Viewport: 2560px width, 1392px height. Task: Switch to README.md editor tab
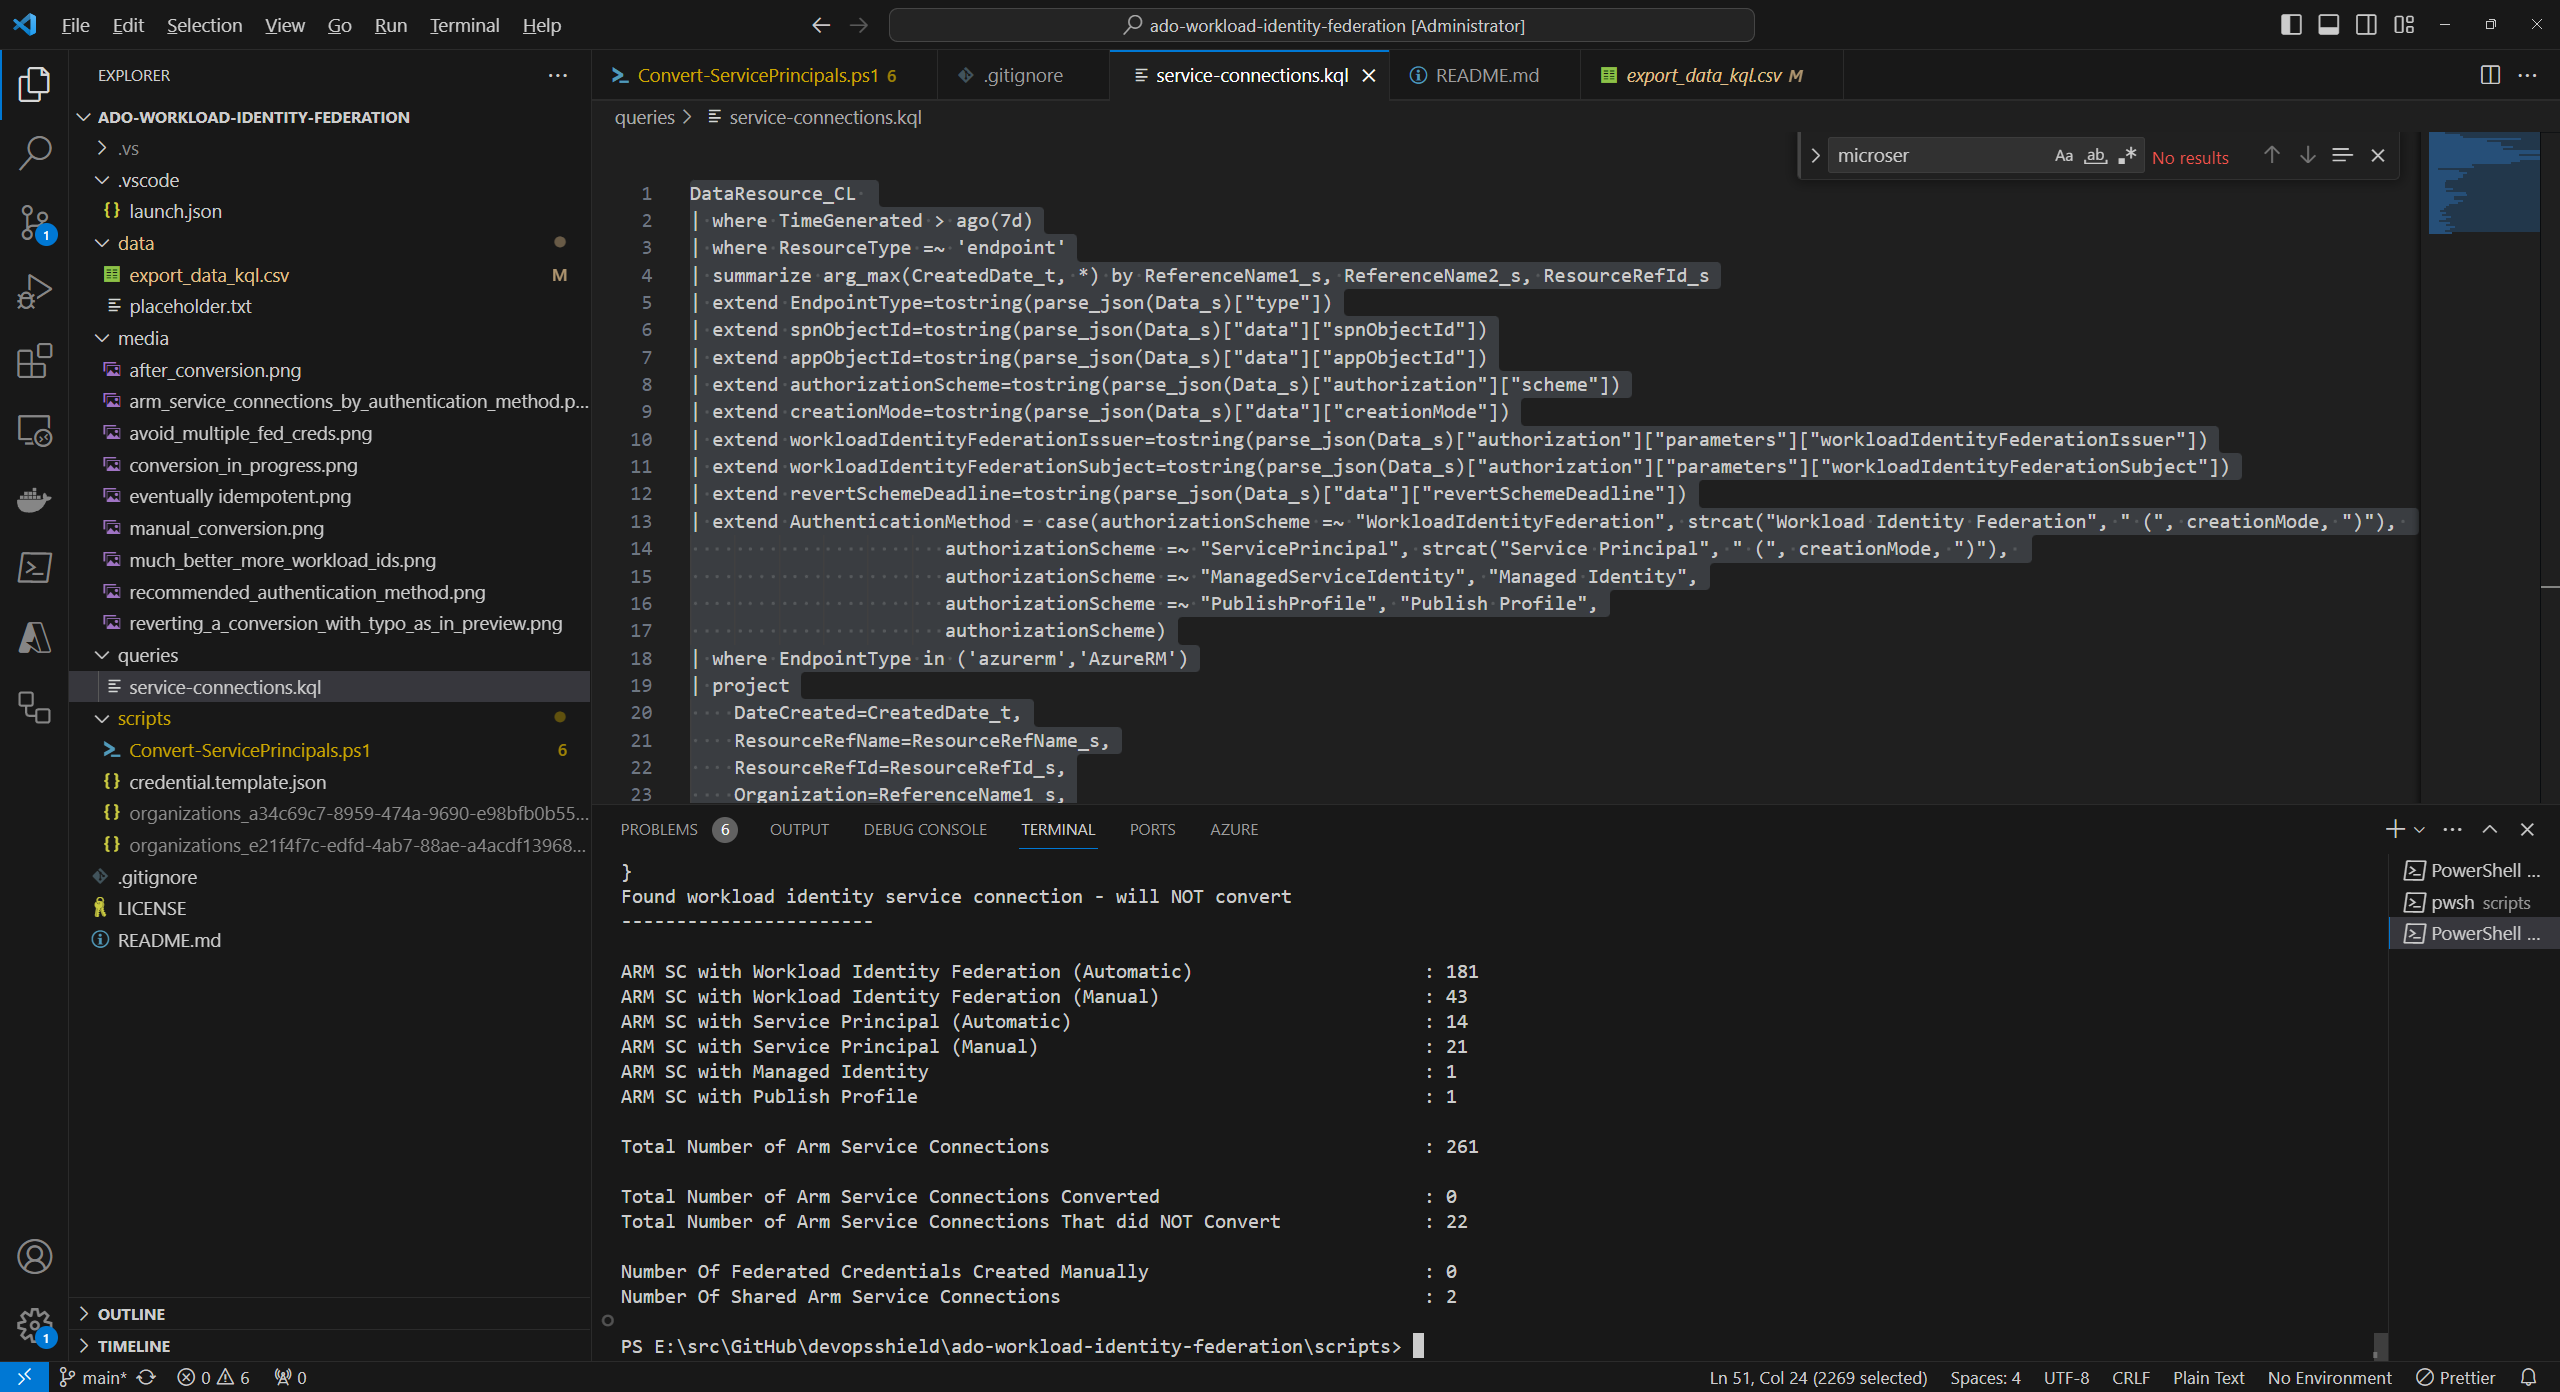(x=1485, y=75)
